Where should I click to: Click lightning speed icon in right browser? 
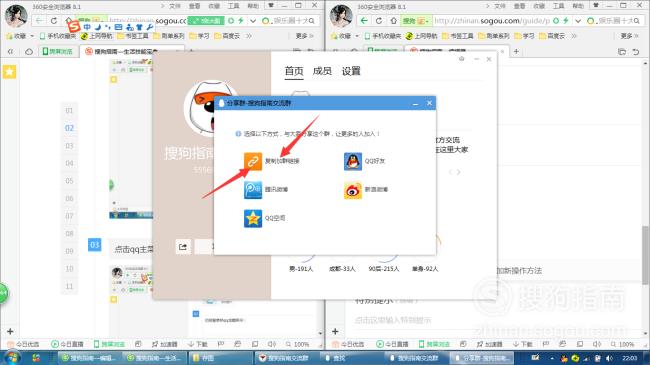[x=565, y=20]
